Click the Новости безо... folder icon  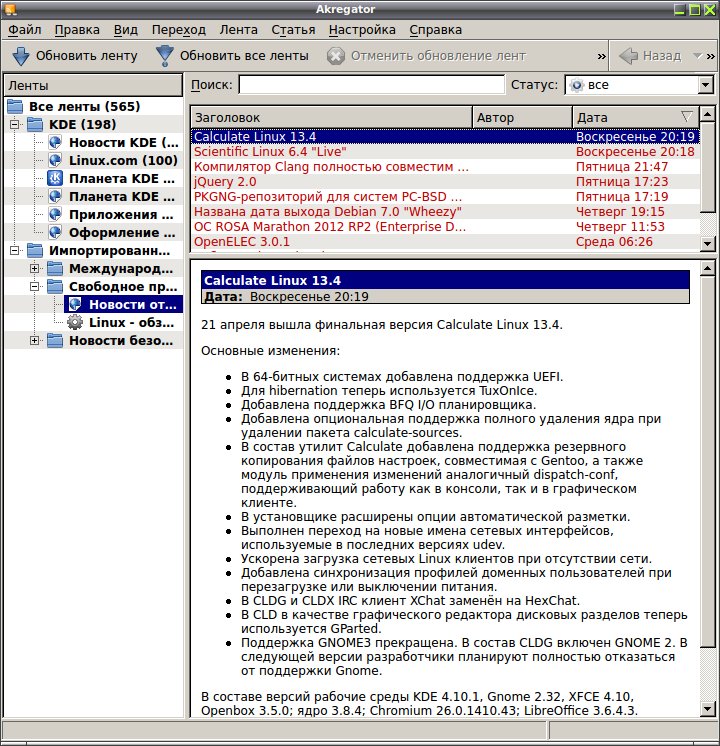(55, 341)
